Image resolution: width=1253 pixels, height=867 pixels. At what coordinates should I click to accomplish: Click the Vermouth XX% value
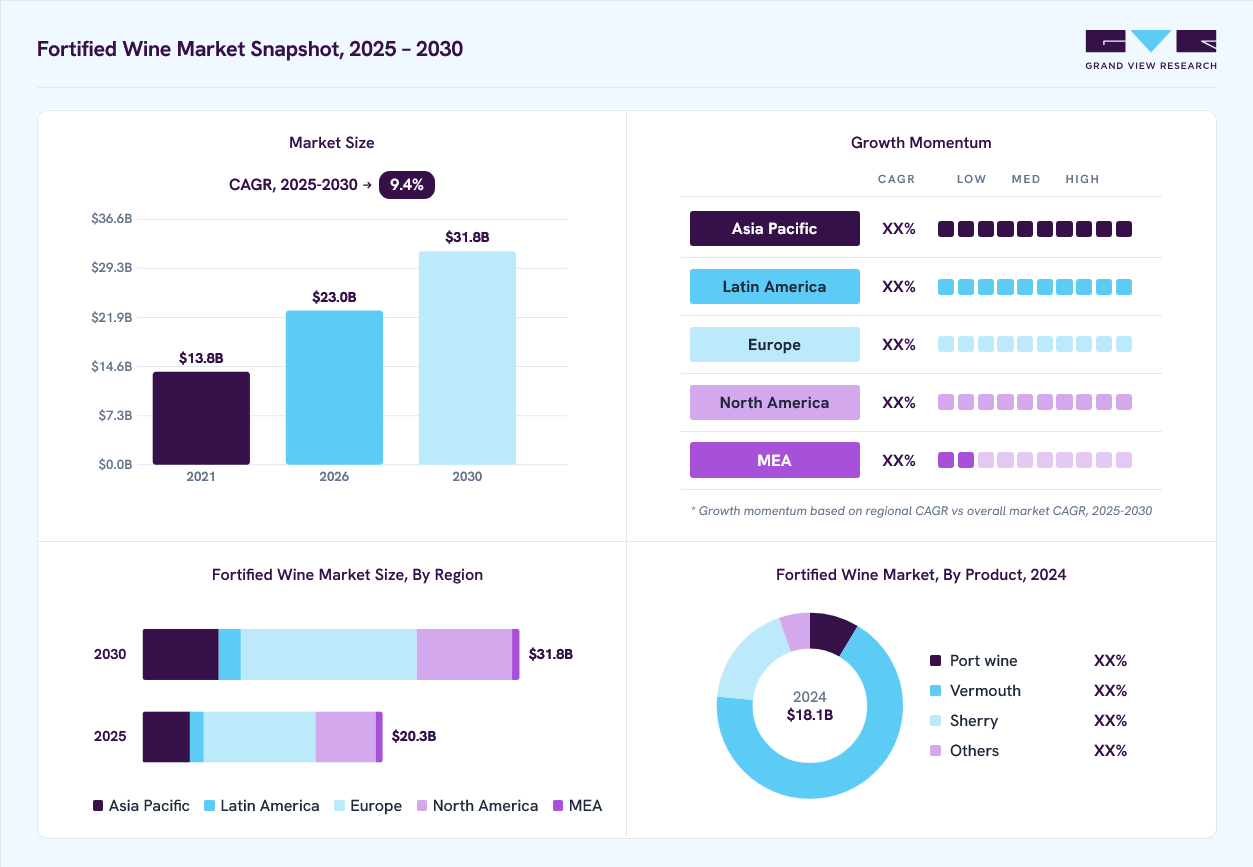click(x=1110, y=691)
